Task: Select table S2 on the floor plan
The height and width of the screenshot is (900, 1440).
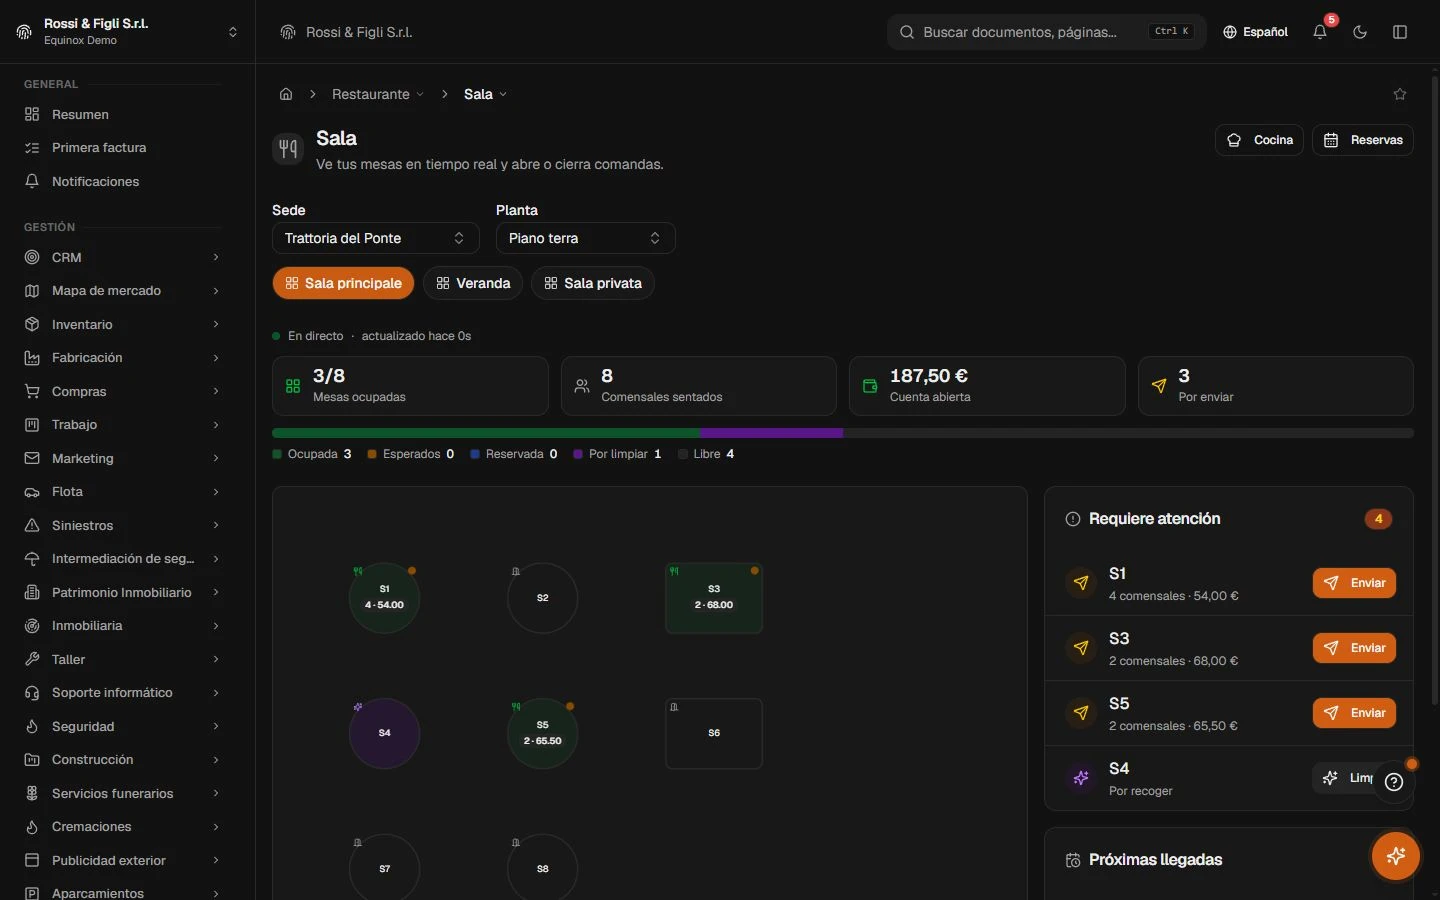Action: point(542,598)
